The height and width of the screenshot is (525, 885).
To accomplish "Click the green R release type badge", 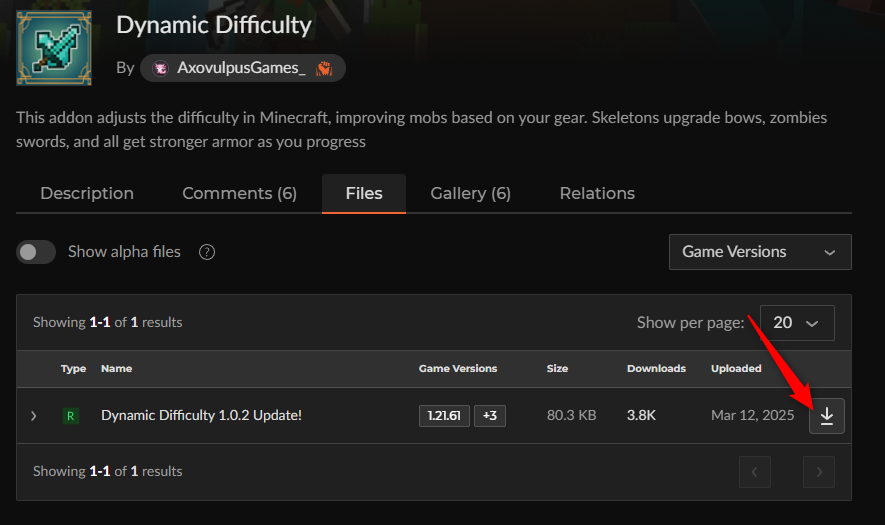I will [x=71, y=416].
